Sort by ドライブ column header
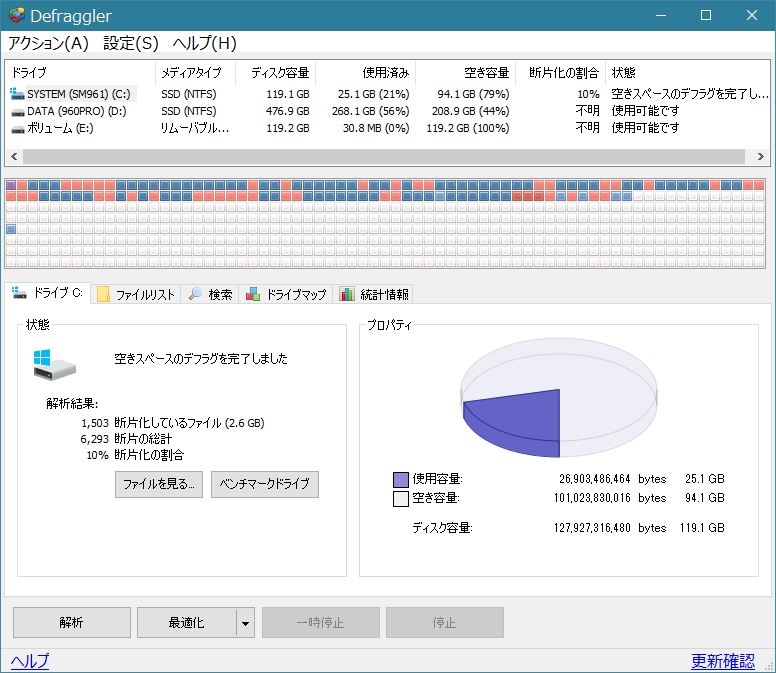The image size is (776, 673). (81, 73)
